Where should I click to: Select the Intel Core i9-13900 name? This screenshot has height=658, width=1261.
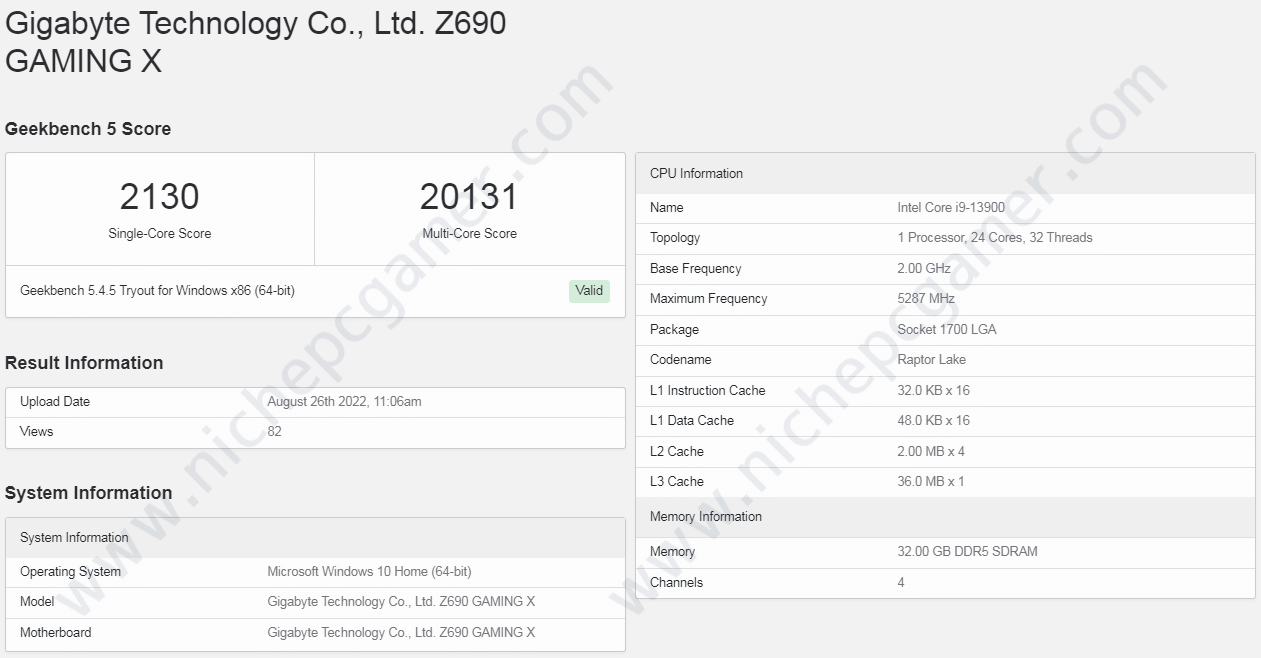[x=951, y=208]
